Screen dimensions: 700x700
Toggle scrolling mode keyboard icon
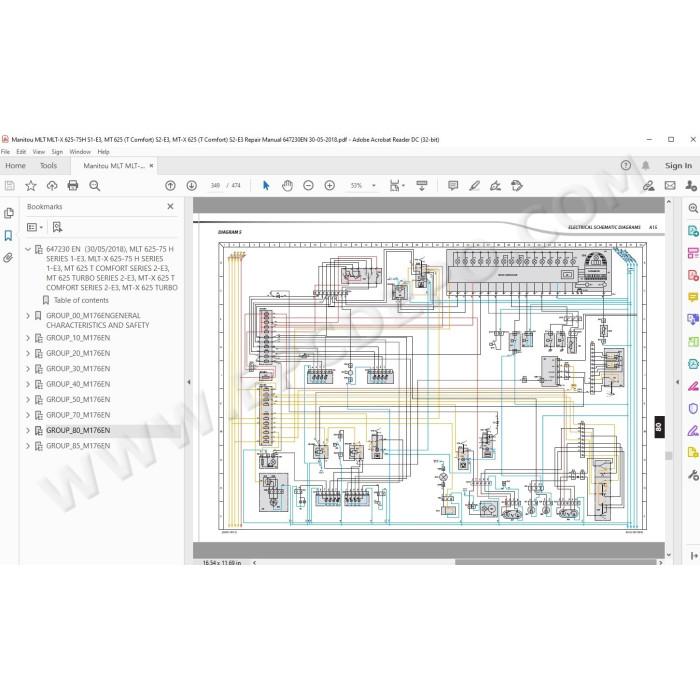(x=421, y=185)
